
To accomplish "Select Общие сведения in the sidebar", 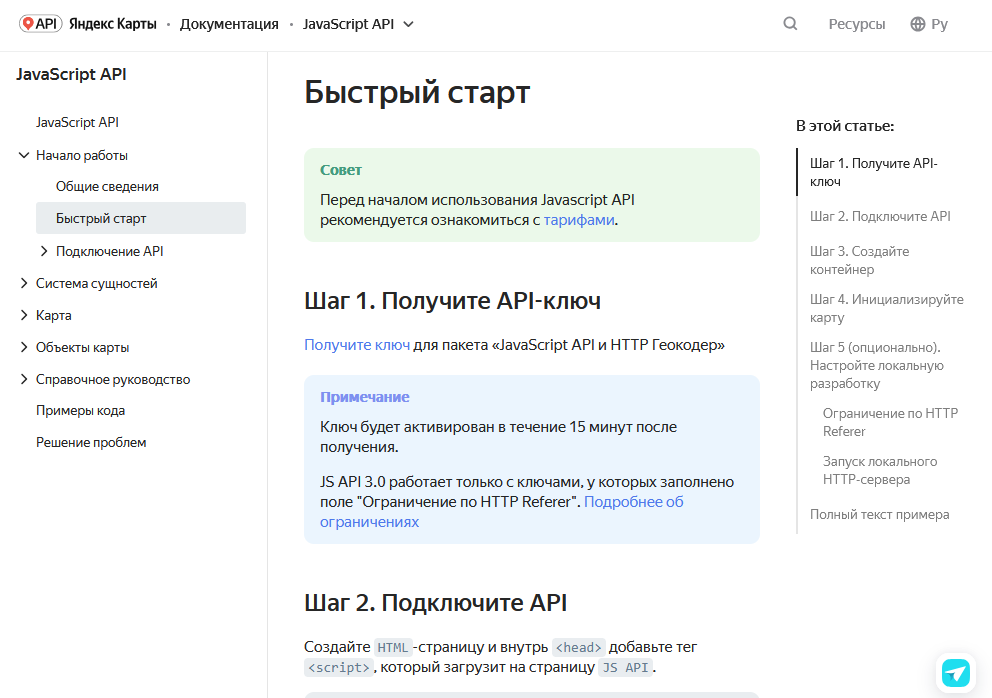I will coord(107,186).
